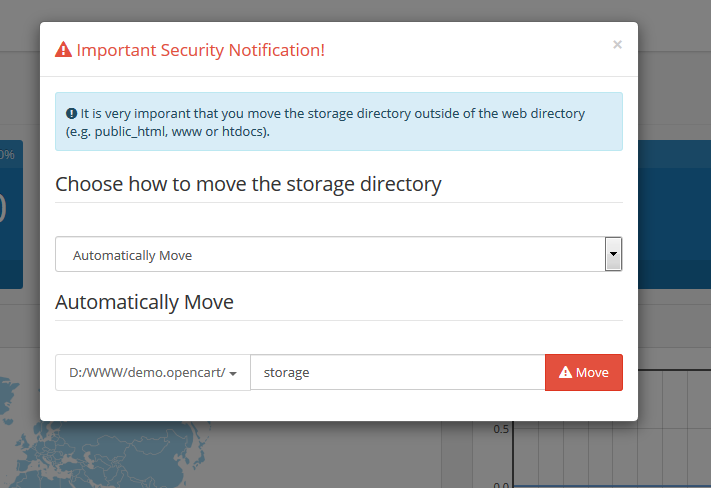The image size is (711, 488).
Task: Click the blue dashboard tile right of the dialog
Action: (x=674, y=214)
